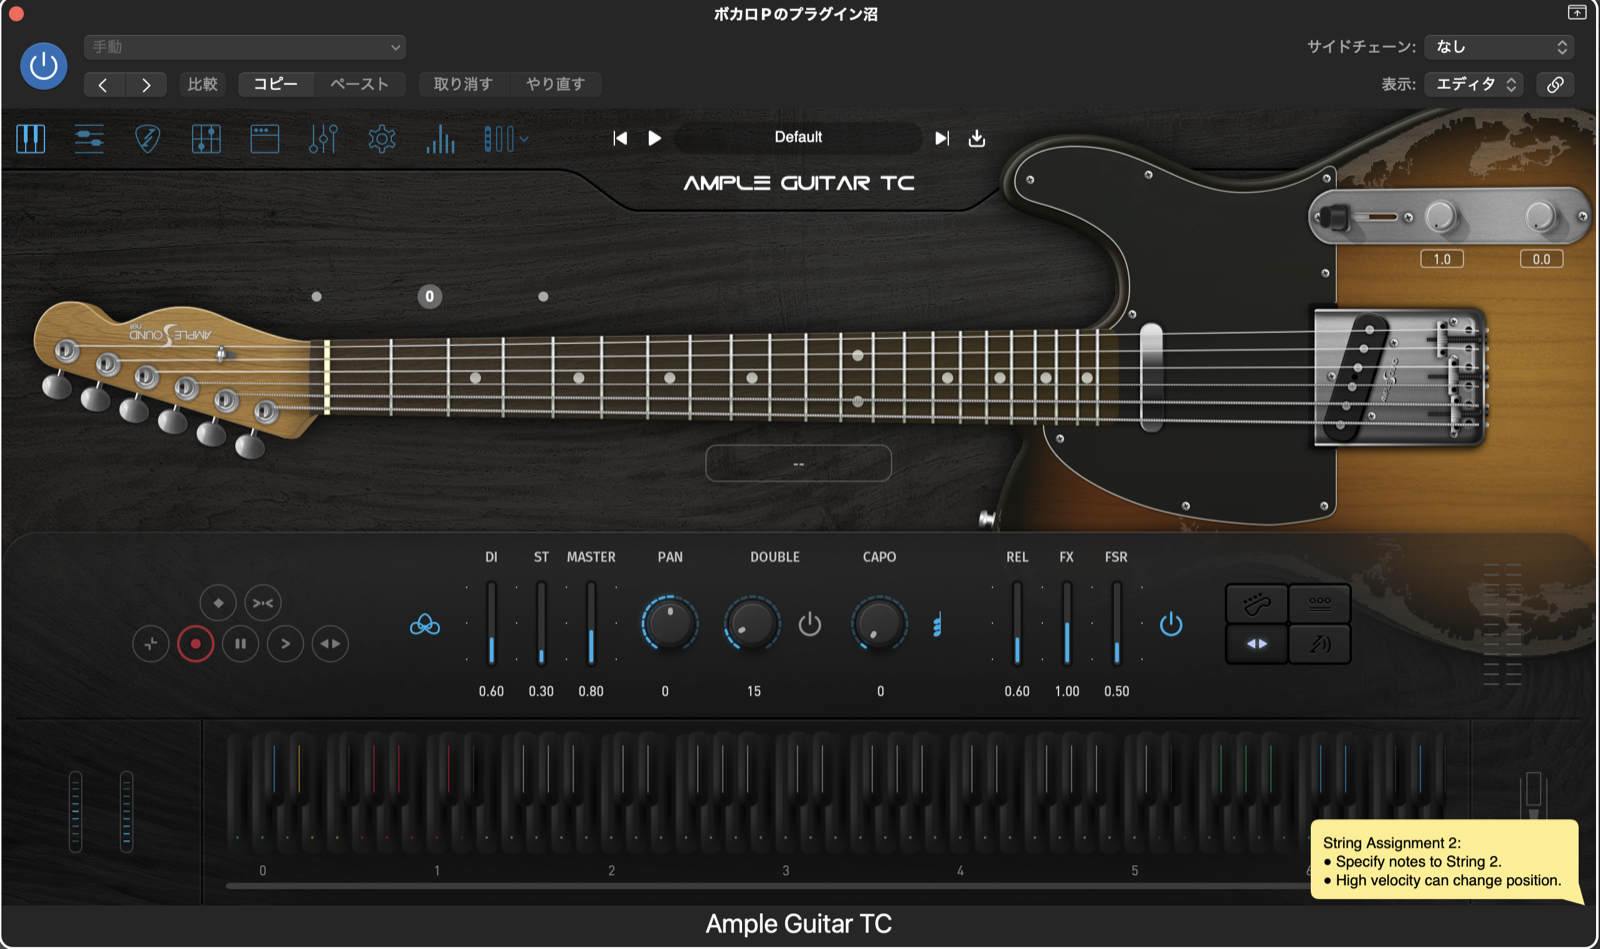This screenshot has width=1600, height=949.
Task: Toggle the three-dots articulation button
Action: [x=1320, y=603]
